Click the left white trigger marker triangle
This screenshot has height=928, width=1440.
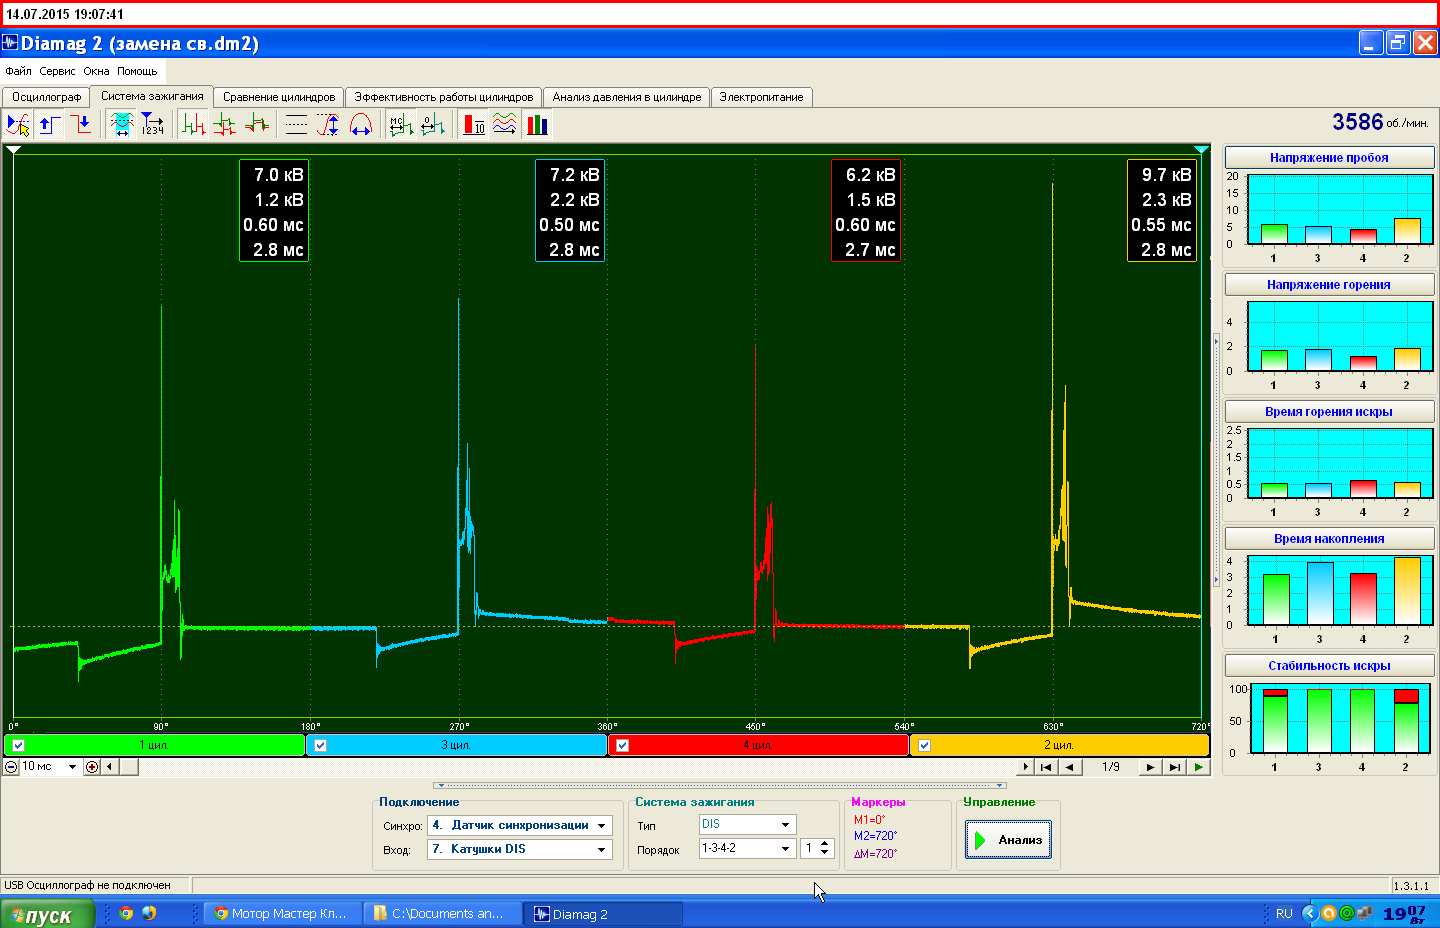[14, 149]
